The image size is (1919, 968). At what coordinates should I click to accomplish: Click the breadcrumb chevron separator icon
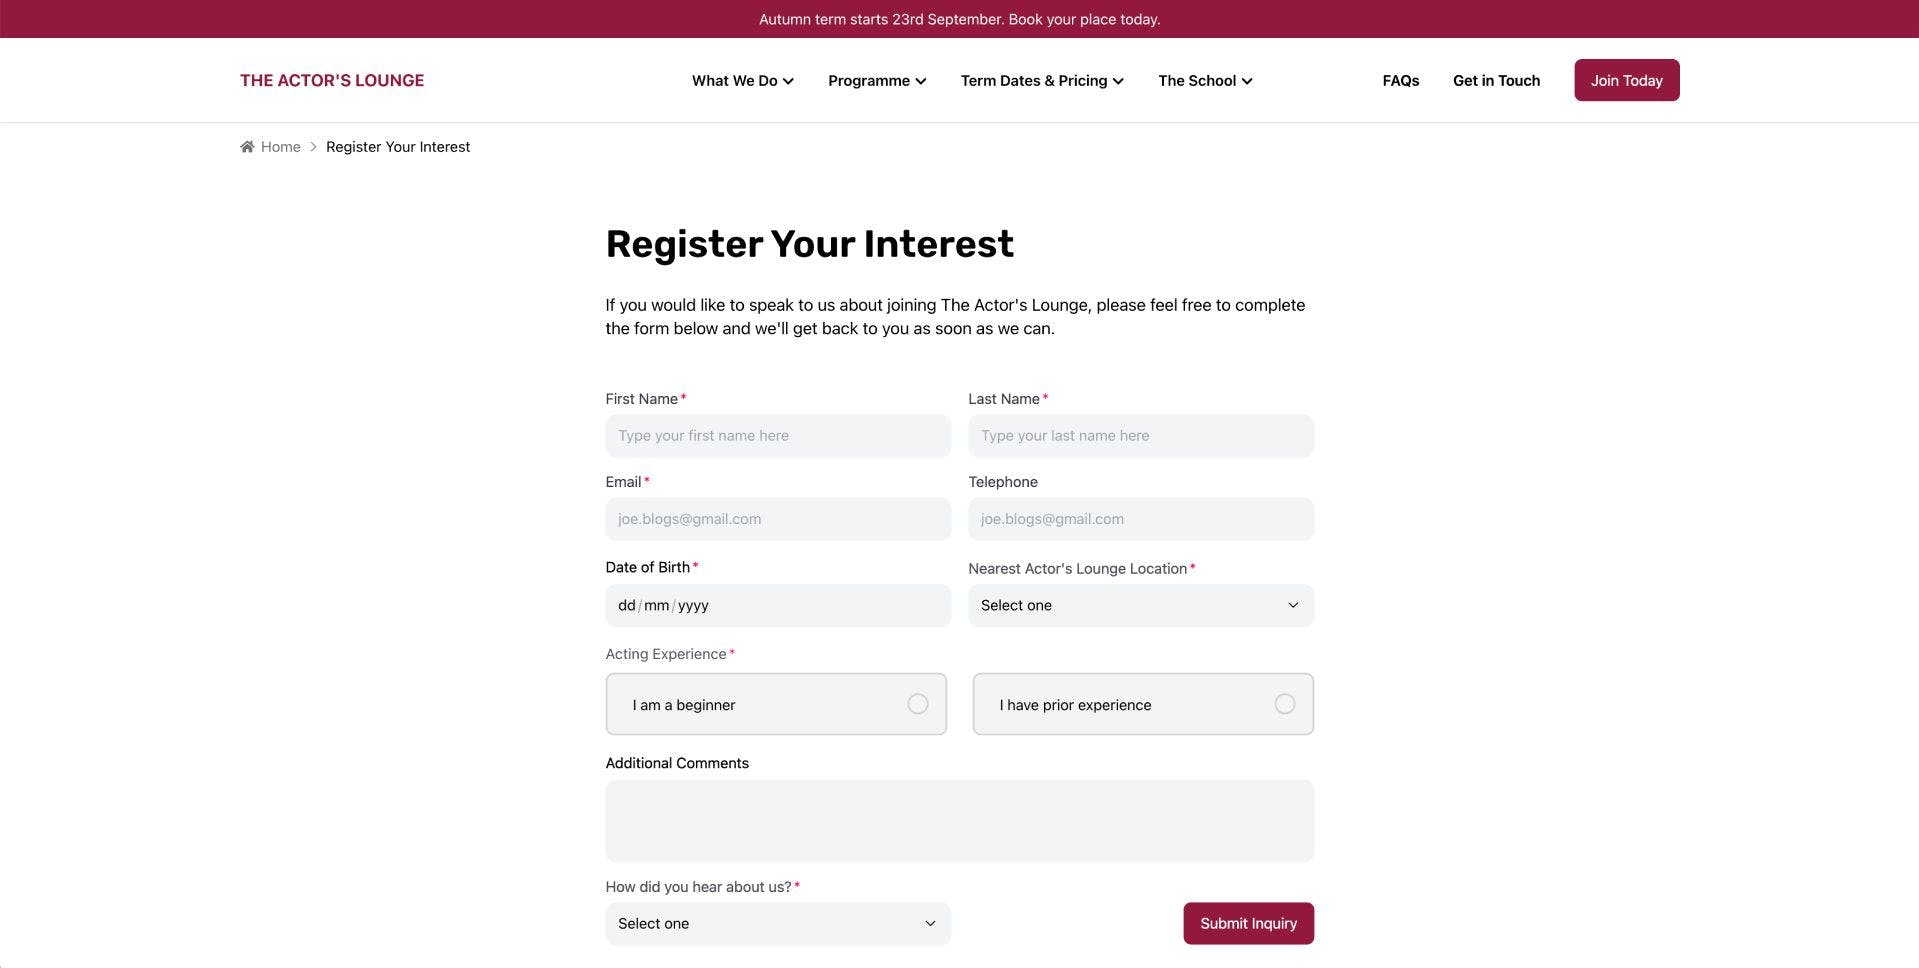coord(313,147)
